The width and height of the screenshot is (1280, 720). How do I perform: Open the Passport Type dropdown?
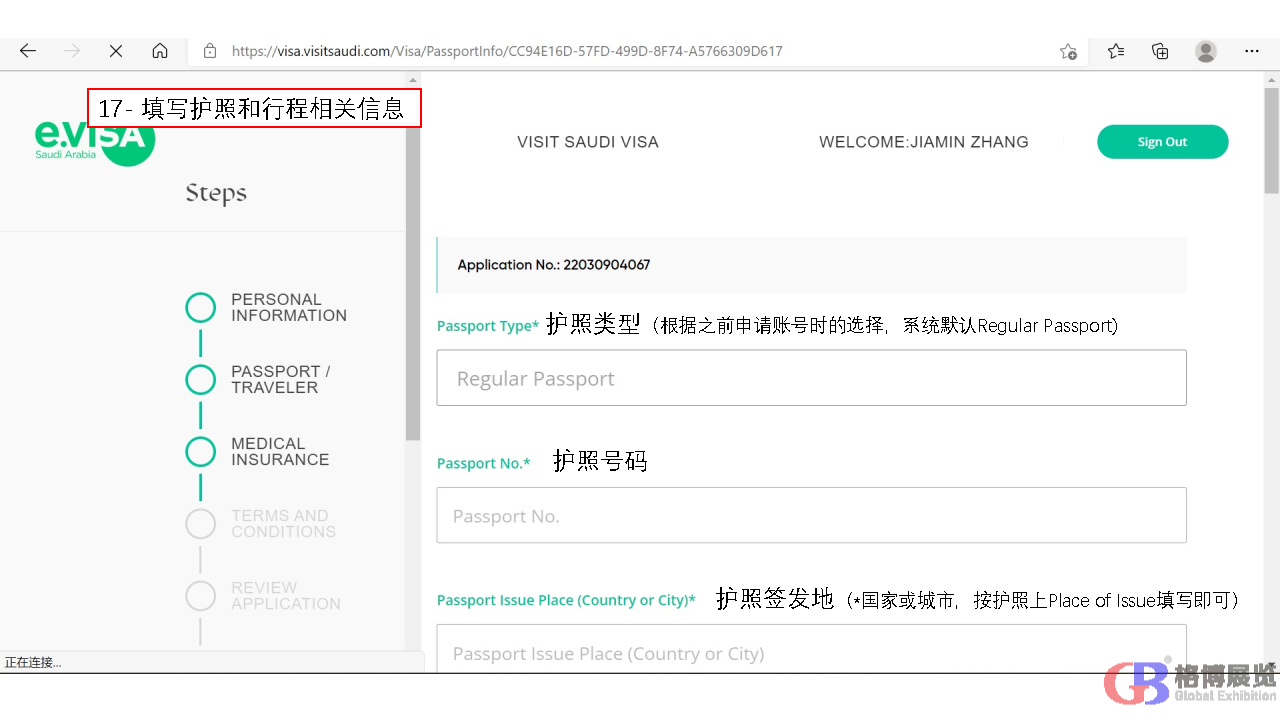click(811, 378)
